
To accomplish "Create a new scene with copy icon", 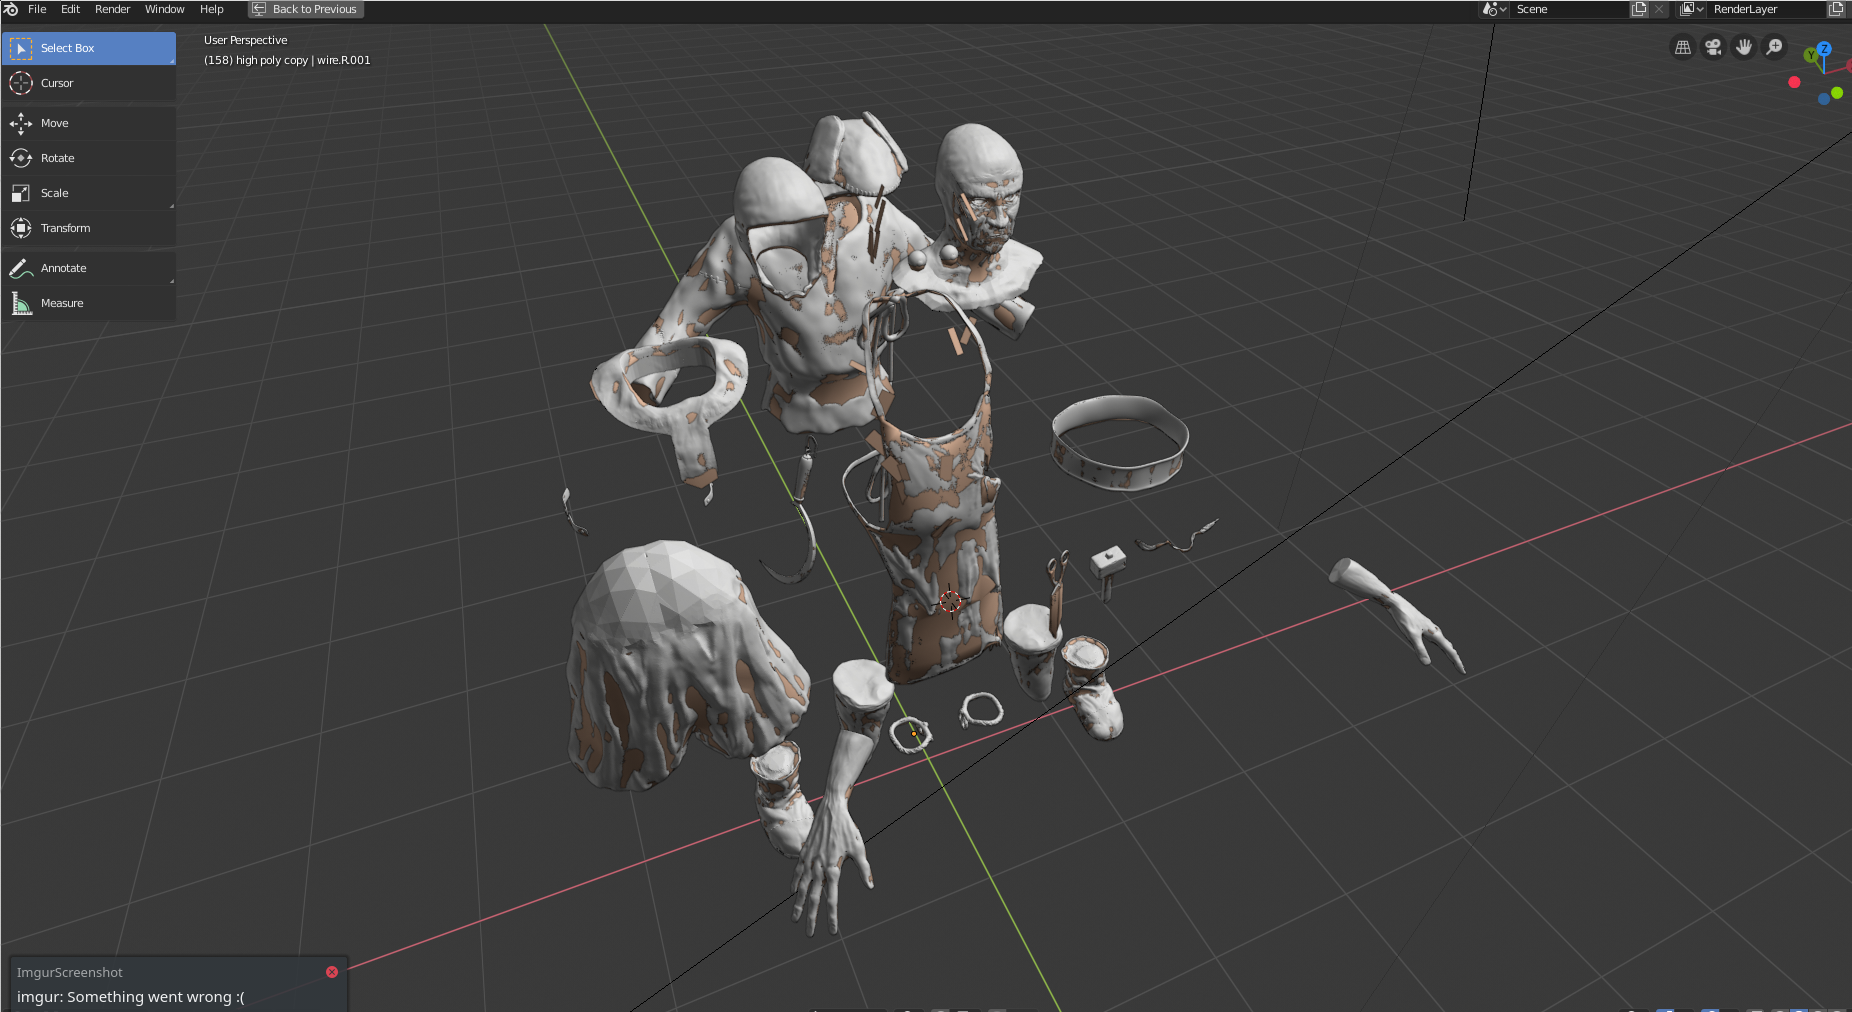I will pos(1639,9).
